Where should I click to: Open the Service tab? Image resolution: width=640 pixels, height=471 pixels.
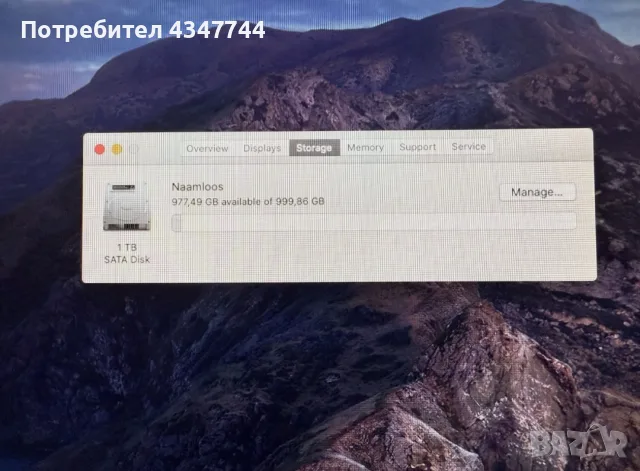point(468,147)
